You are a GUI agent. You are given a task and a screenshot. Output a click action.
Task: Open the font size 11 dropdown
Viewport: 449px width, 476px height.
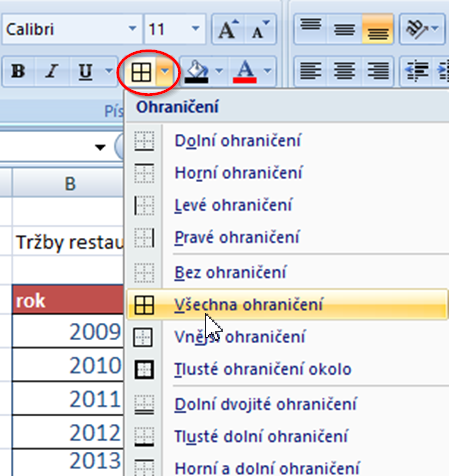coord(196,29)
